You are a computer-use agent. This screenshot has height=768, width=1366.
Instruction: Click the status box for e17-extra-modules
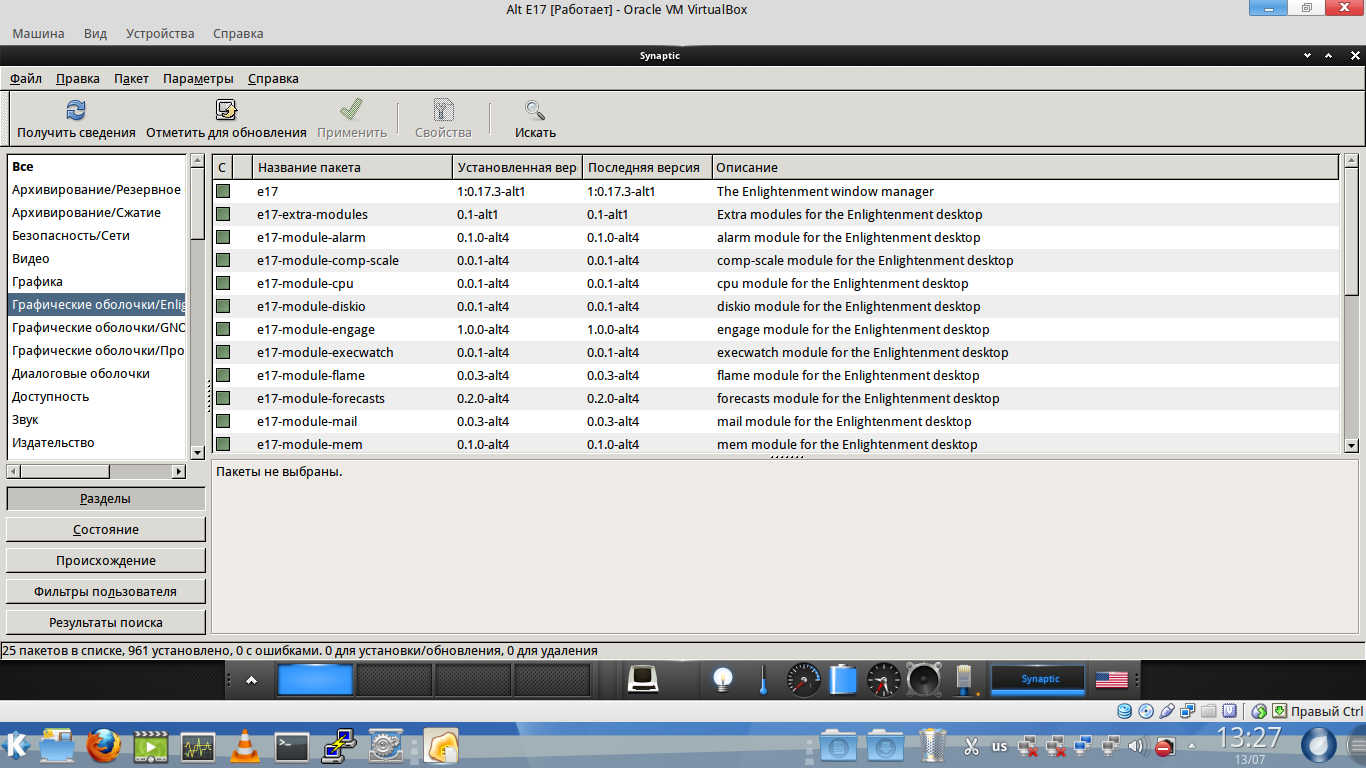(x=223, y=214)
